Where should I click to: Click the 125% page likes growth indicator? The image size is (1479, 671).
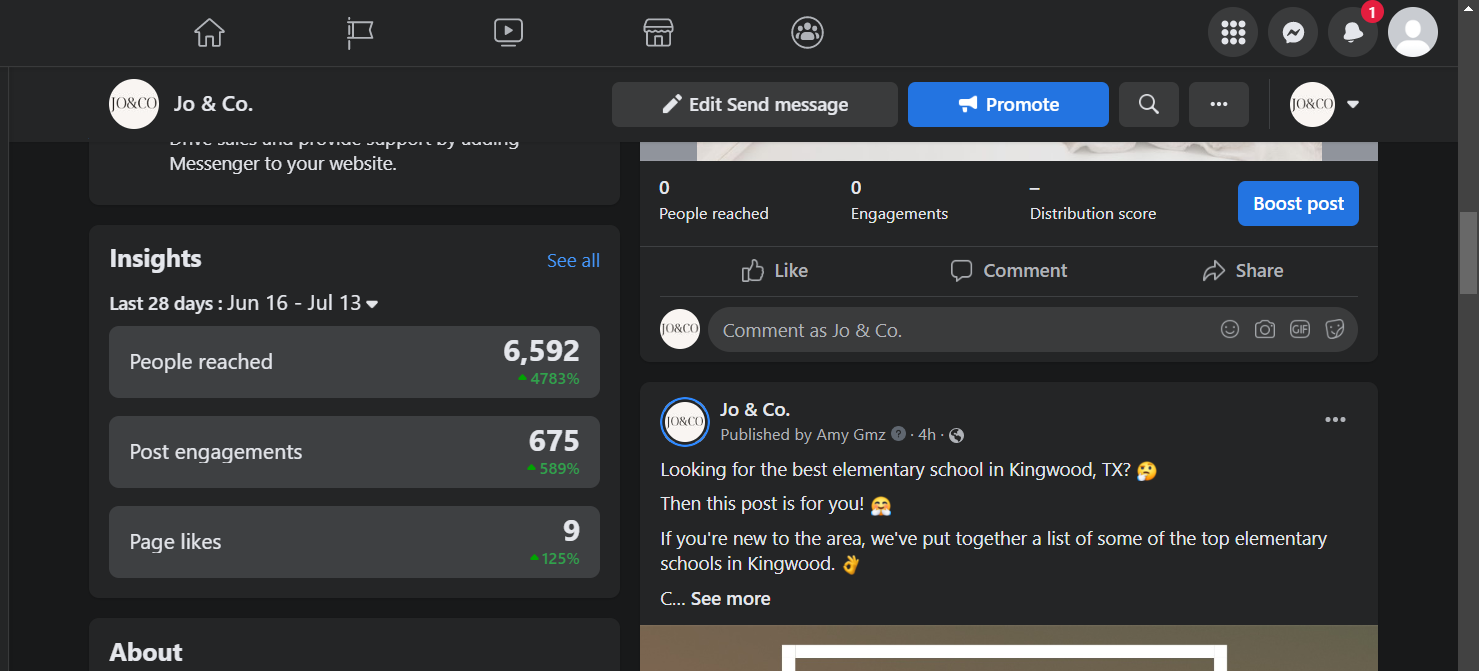[x=554, y=559]
